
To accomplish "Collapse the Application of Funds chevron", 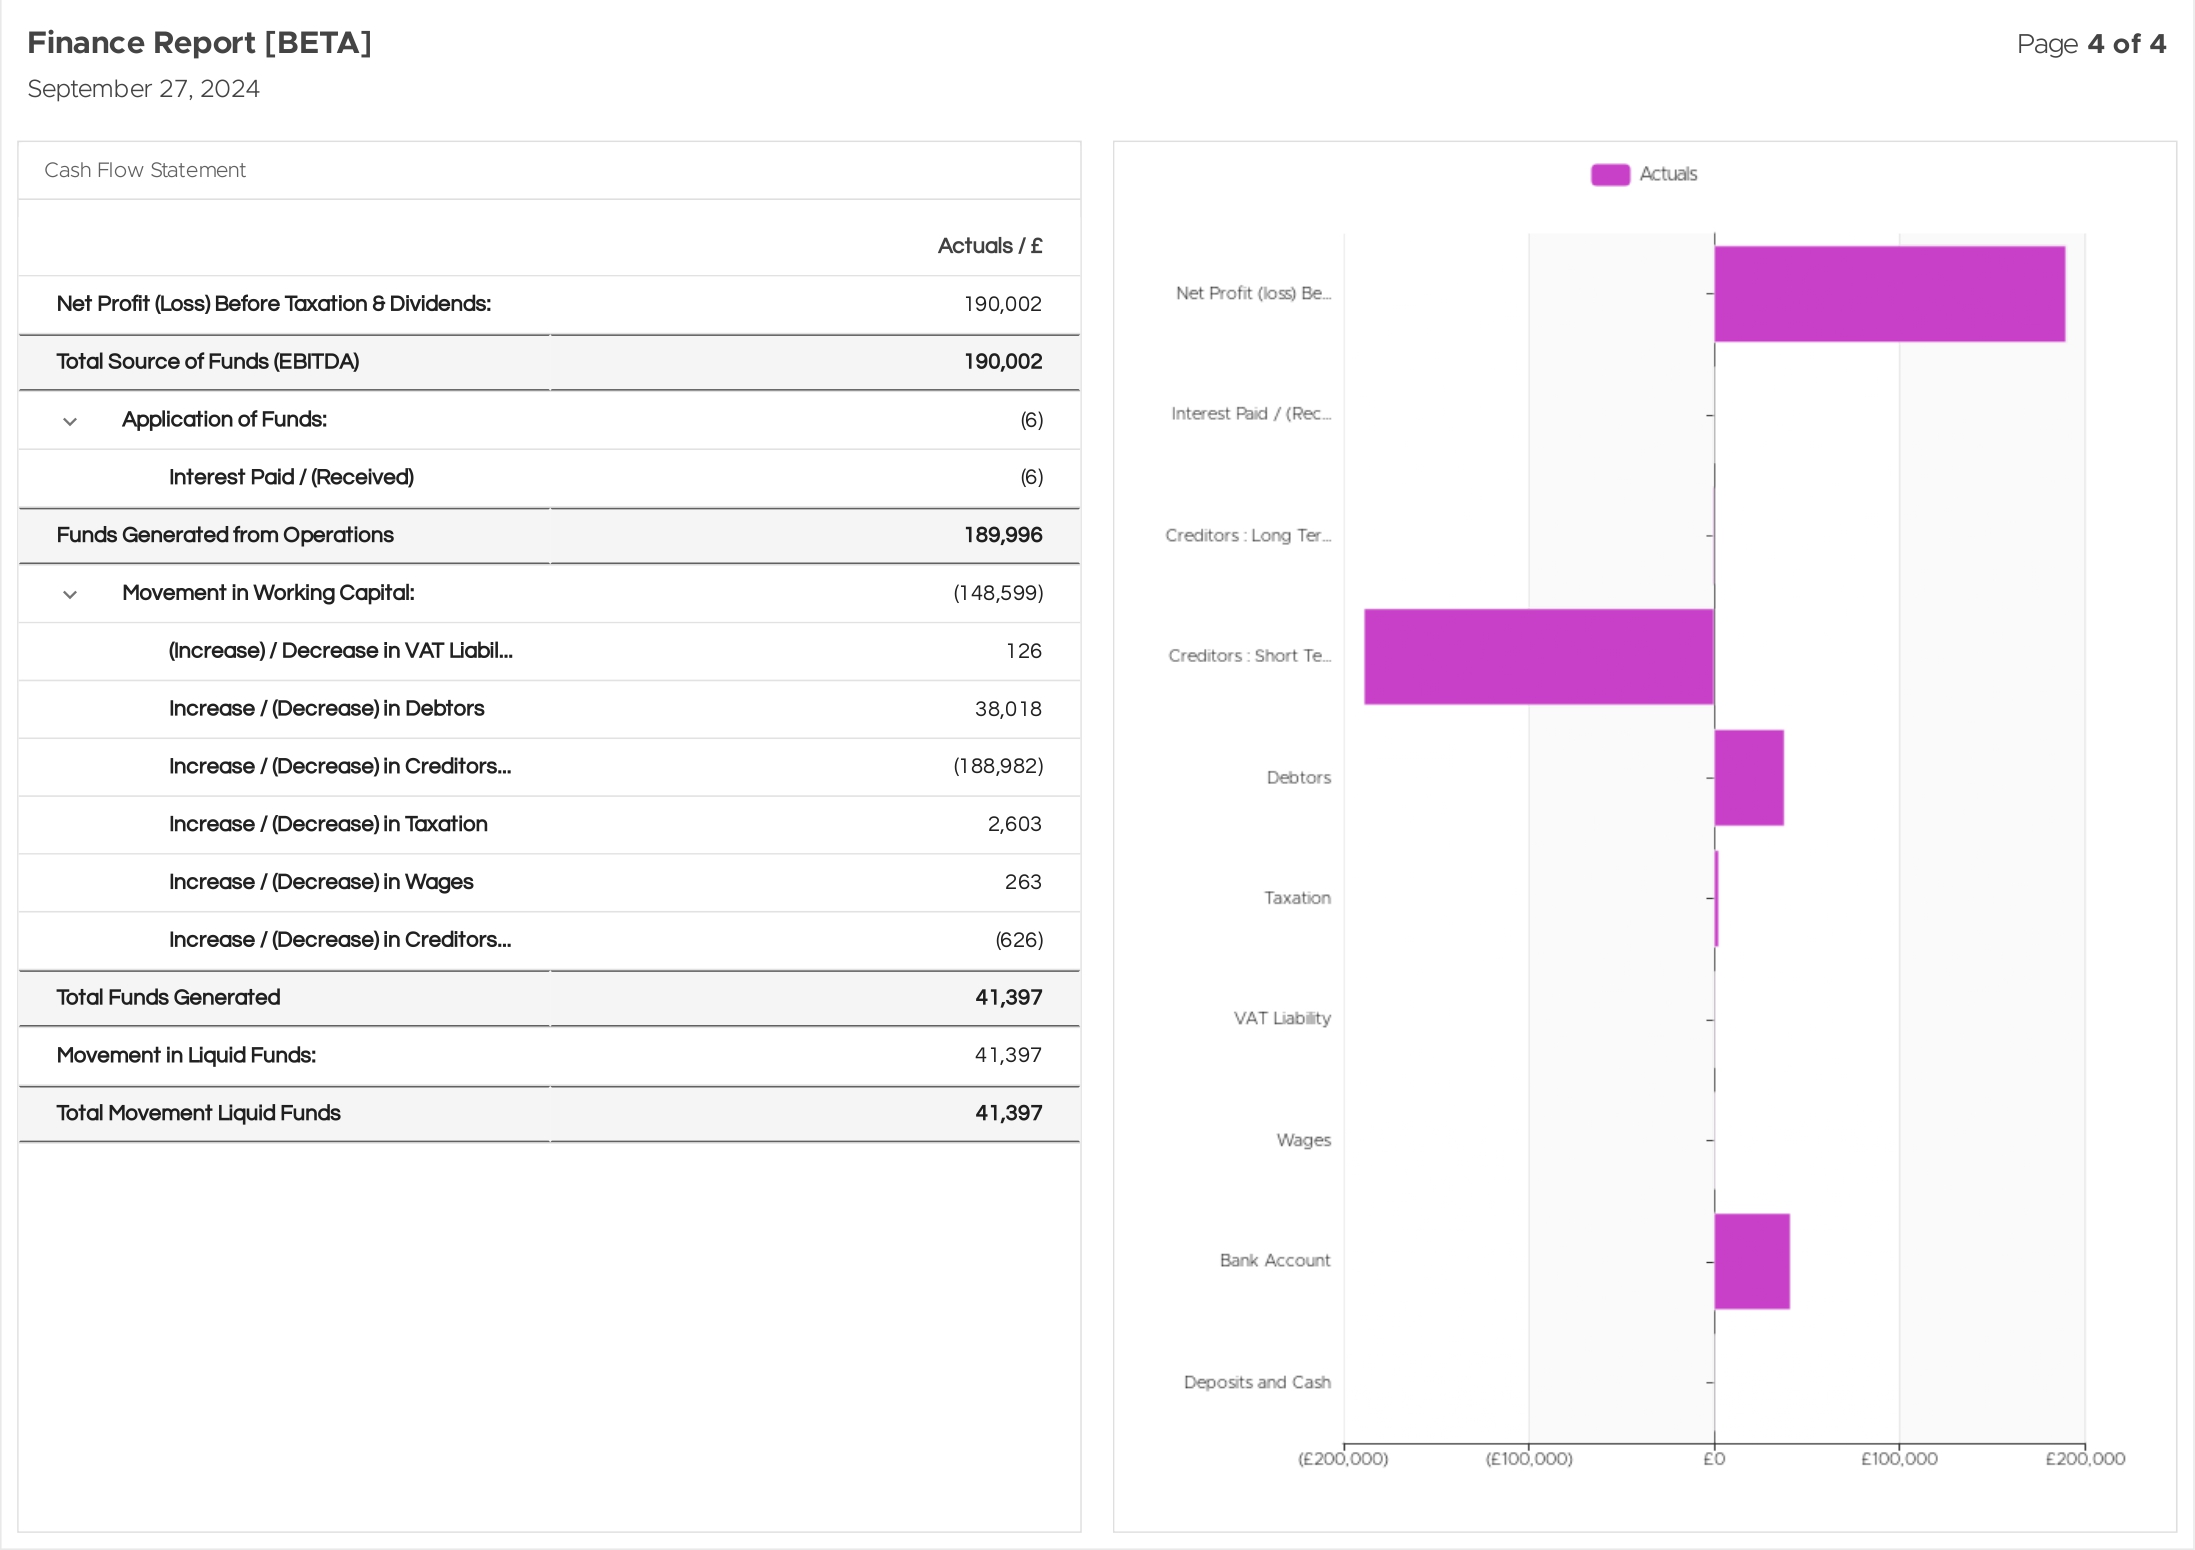I will pos(70,421).
